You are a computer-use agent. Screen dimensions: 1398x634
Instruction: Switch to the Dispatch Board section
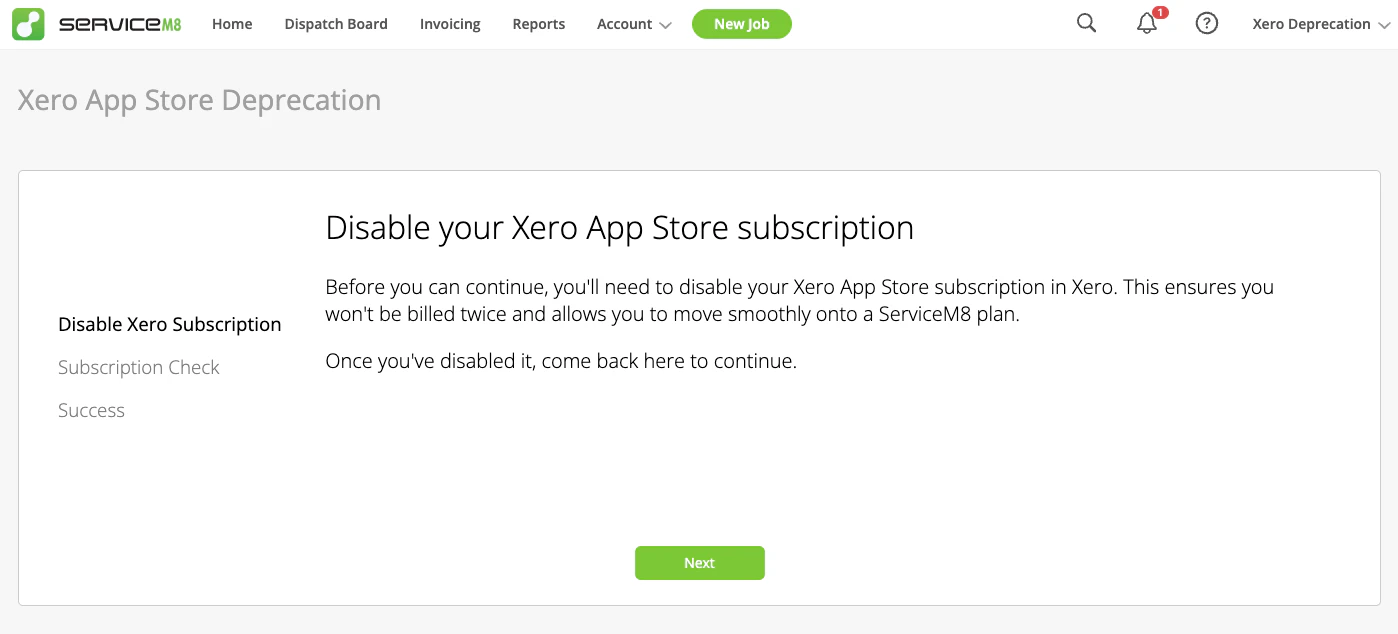pyautogui.click(x=335, y=23)
